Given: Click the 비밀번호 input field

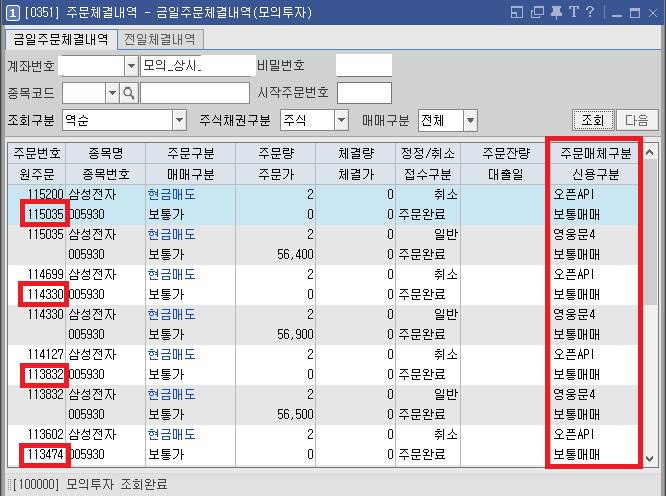Looking at the screenshot, I should pos(364,65).
